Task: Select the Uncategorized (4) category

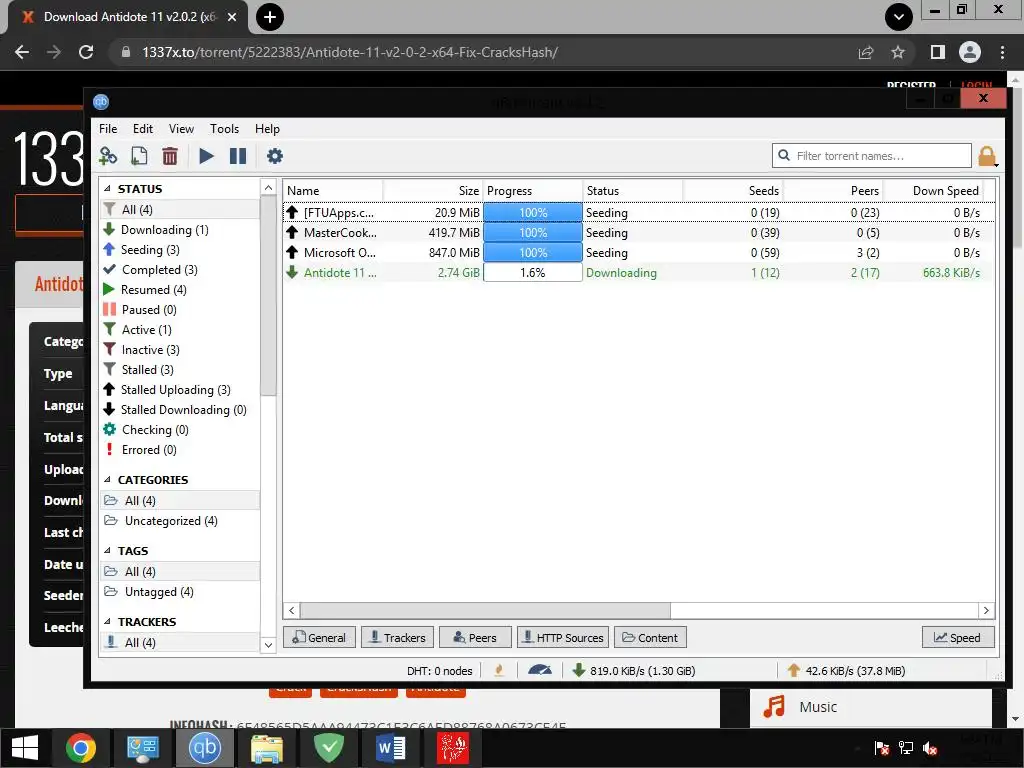Action: pos(171,520)
